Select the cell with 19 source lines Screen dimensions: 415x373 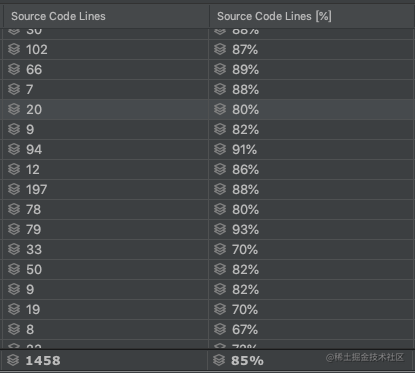[106, 309]
